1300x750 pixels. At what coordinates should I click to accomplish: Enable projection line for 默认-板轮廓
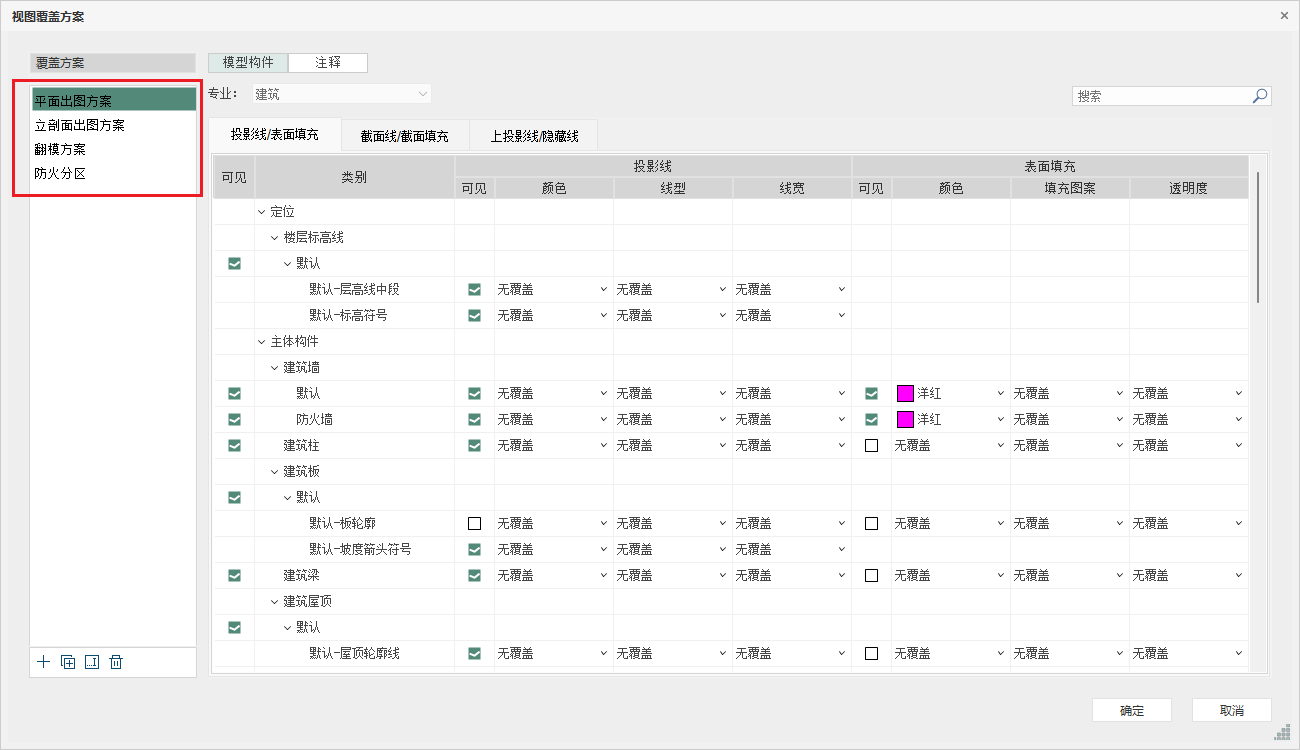(475, 523)
